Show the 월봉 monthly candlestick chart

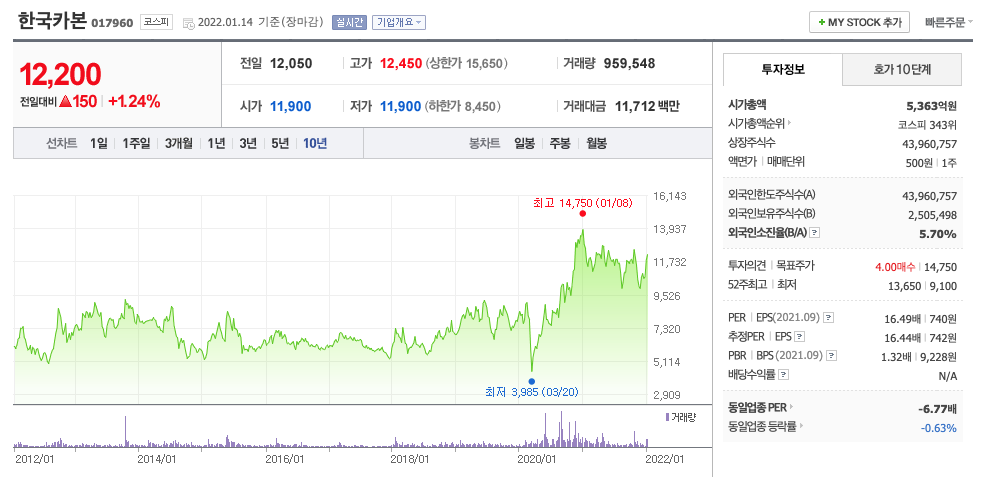pyautogui.click(x=596, y=143)
